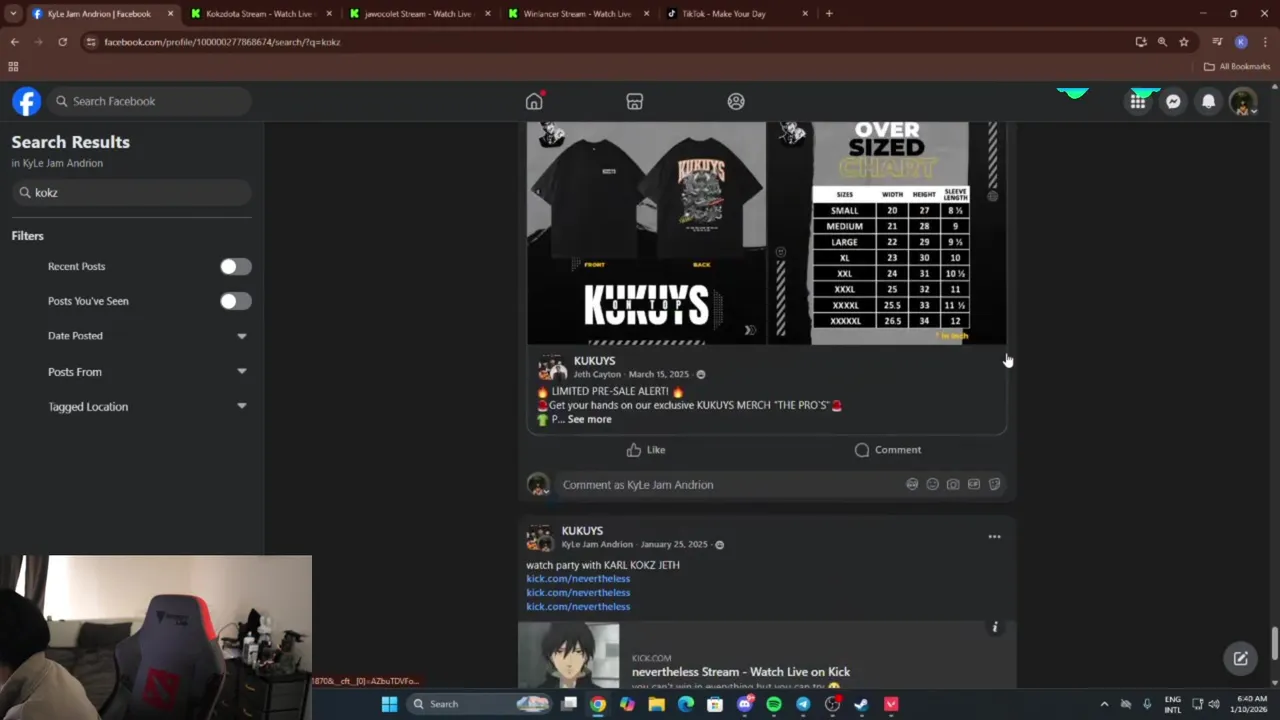Click the Facebook logo
The image size is (1280, 720).
(x=27, y=101)
